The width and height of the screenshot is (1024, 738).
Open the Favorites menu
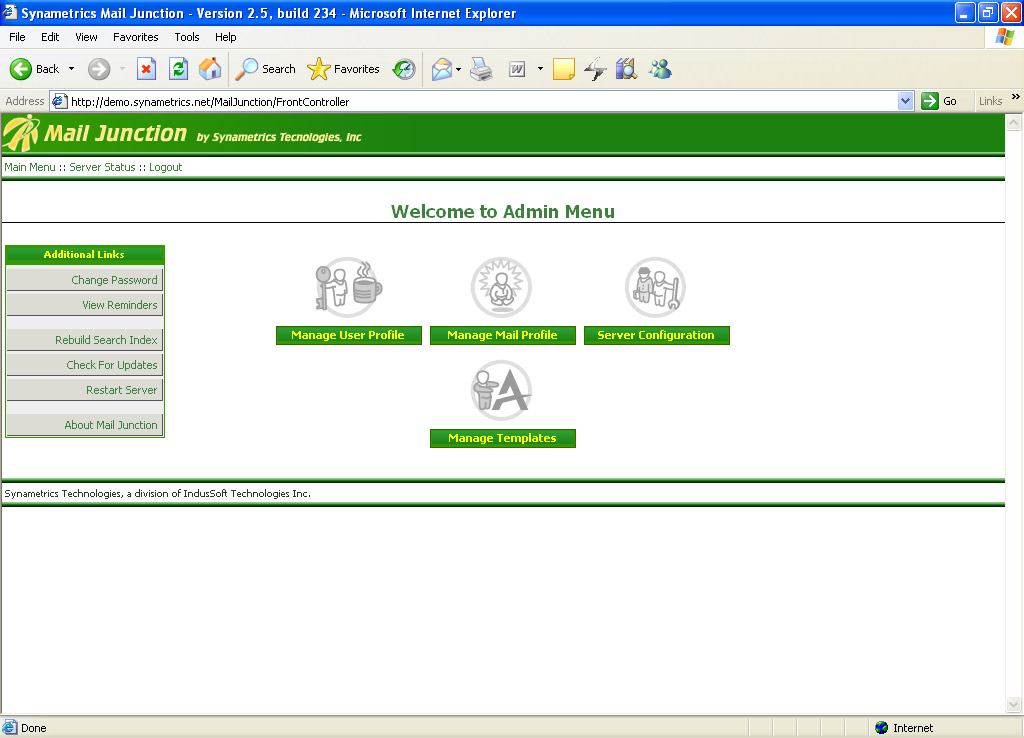pyautogui.click(x=136, y=37)
